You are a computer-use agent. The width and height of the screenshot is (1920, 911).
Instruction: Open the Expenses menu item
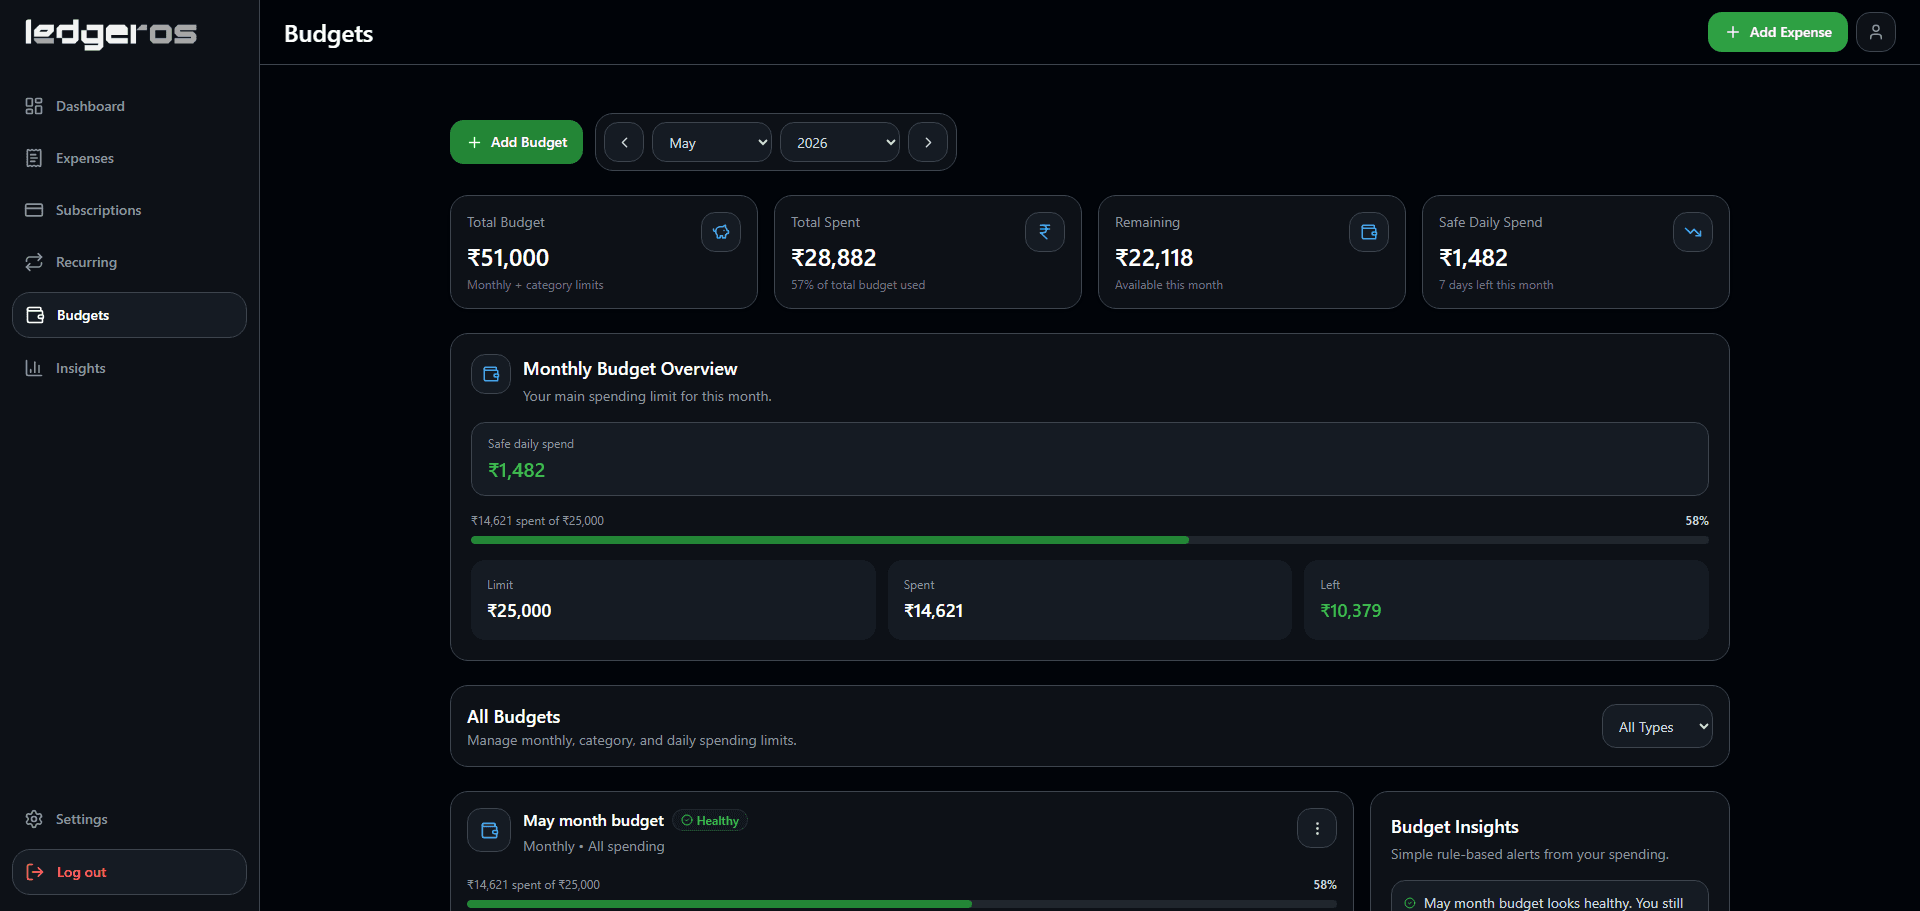pos(129,158)
